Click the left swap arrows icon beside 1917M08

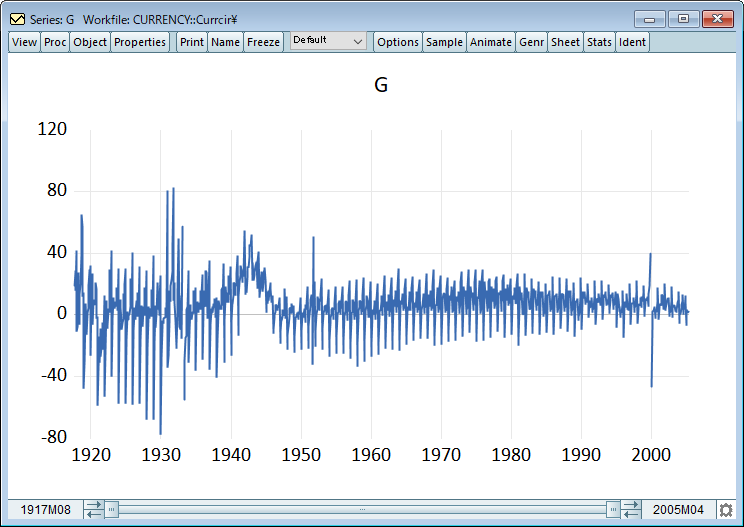coord(93,510)
